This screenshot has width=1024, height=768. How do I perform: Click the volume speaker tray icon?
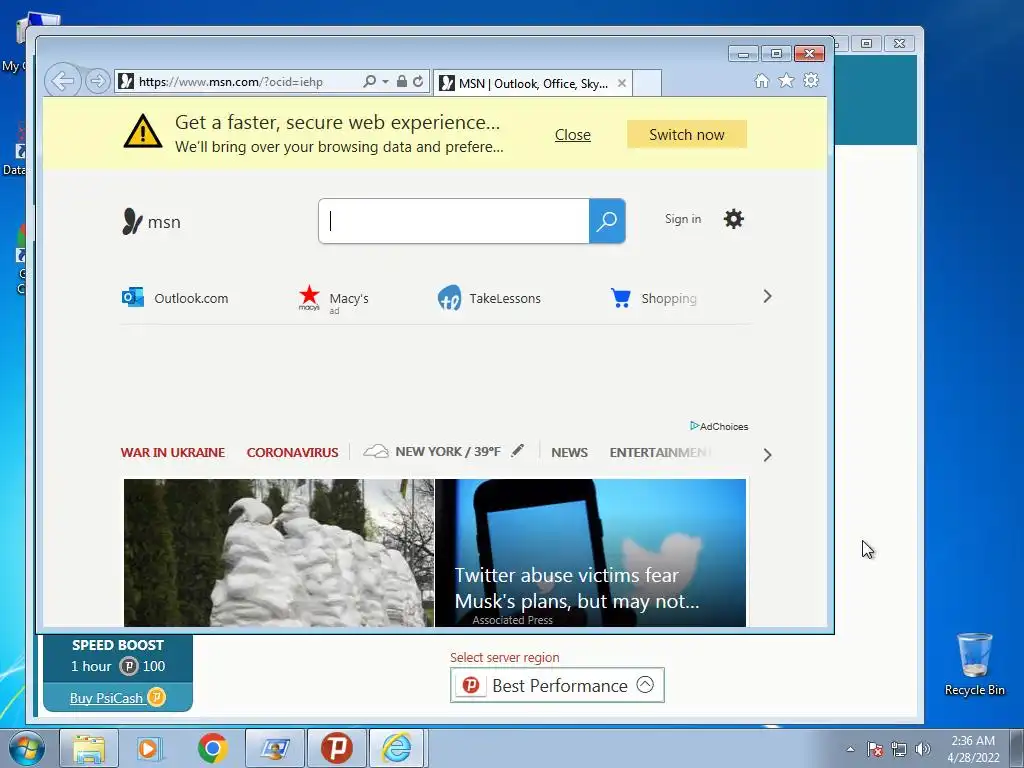tap(923, 749)
